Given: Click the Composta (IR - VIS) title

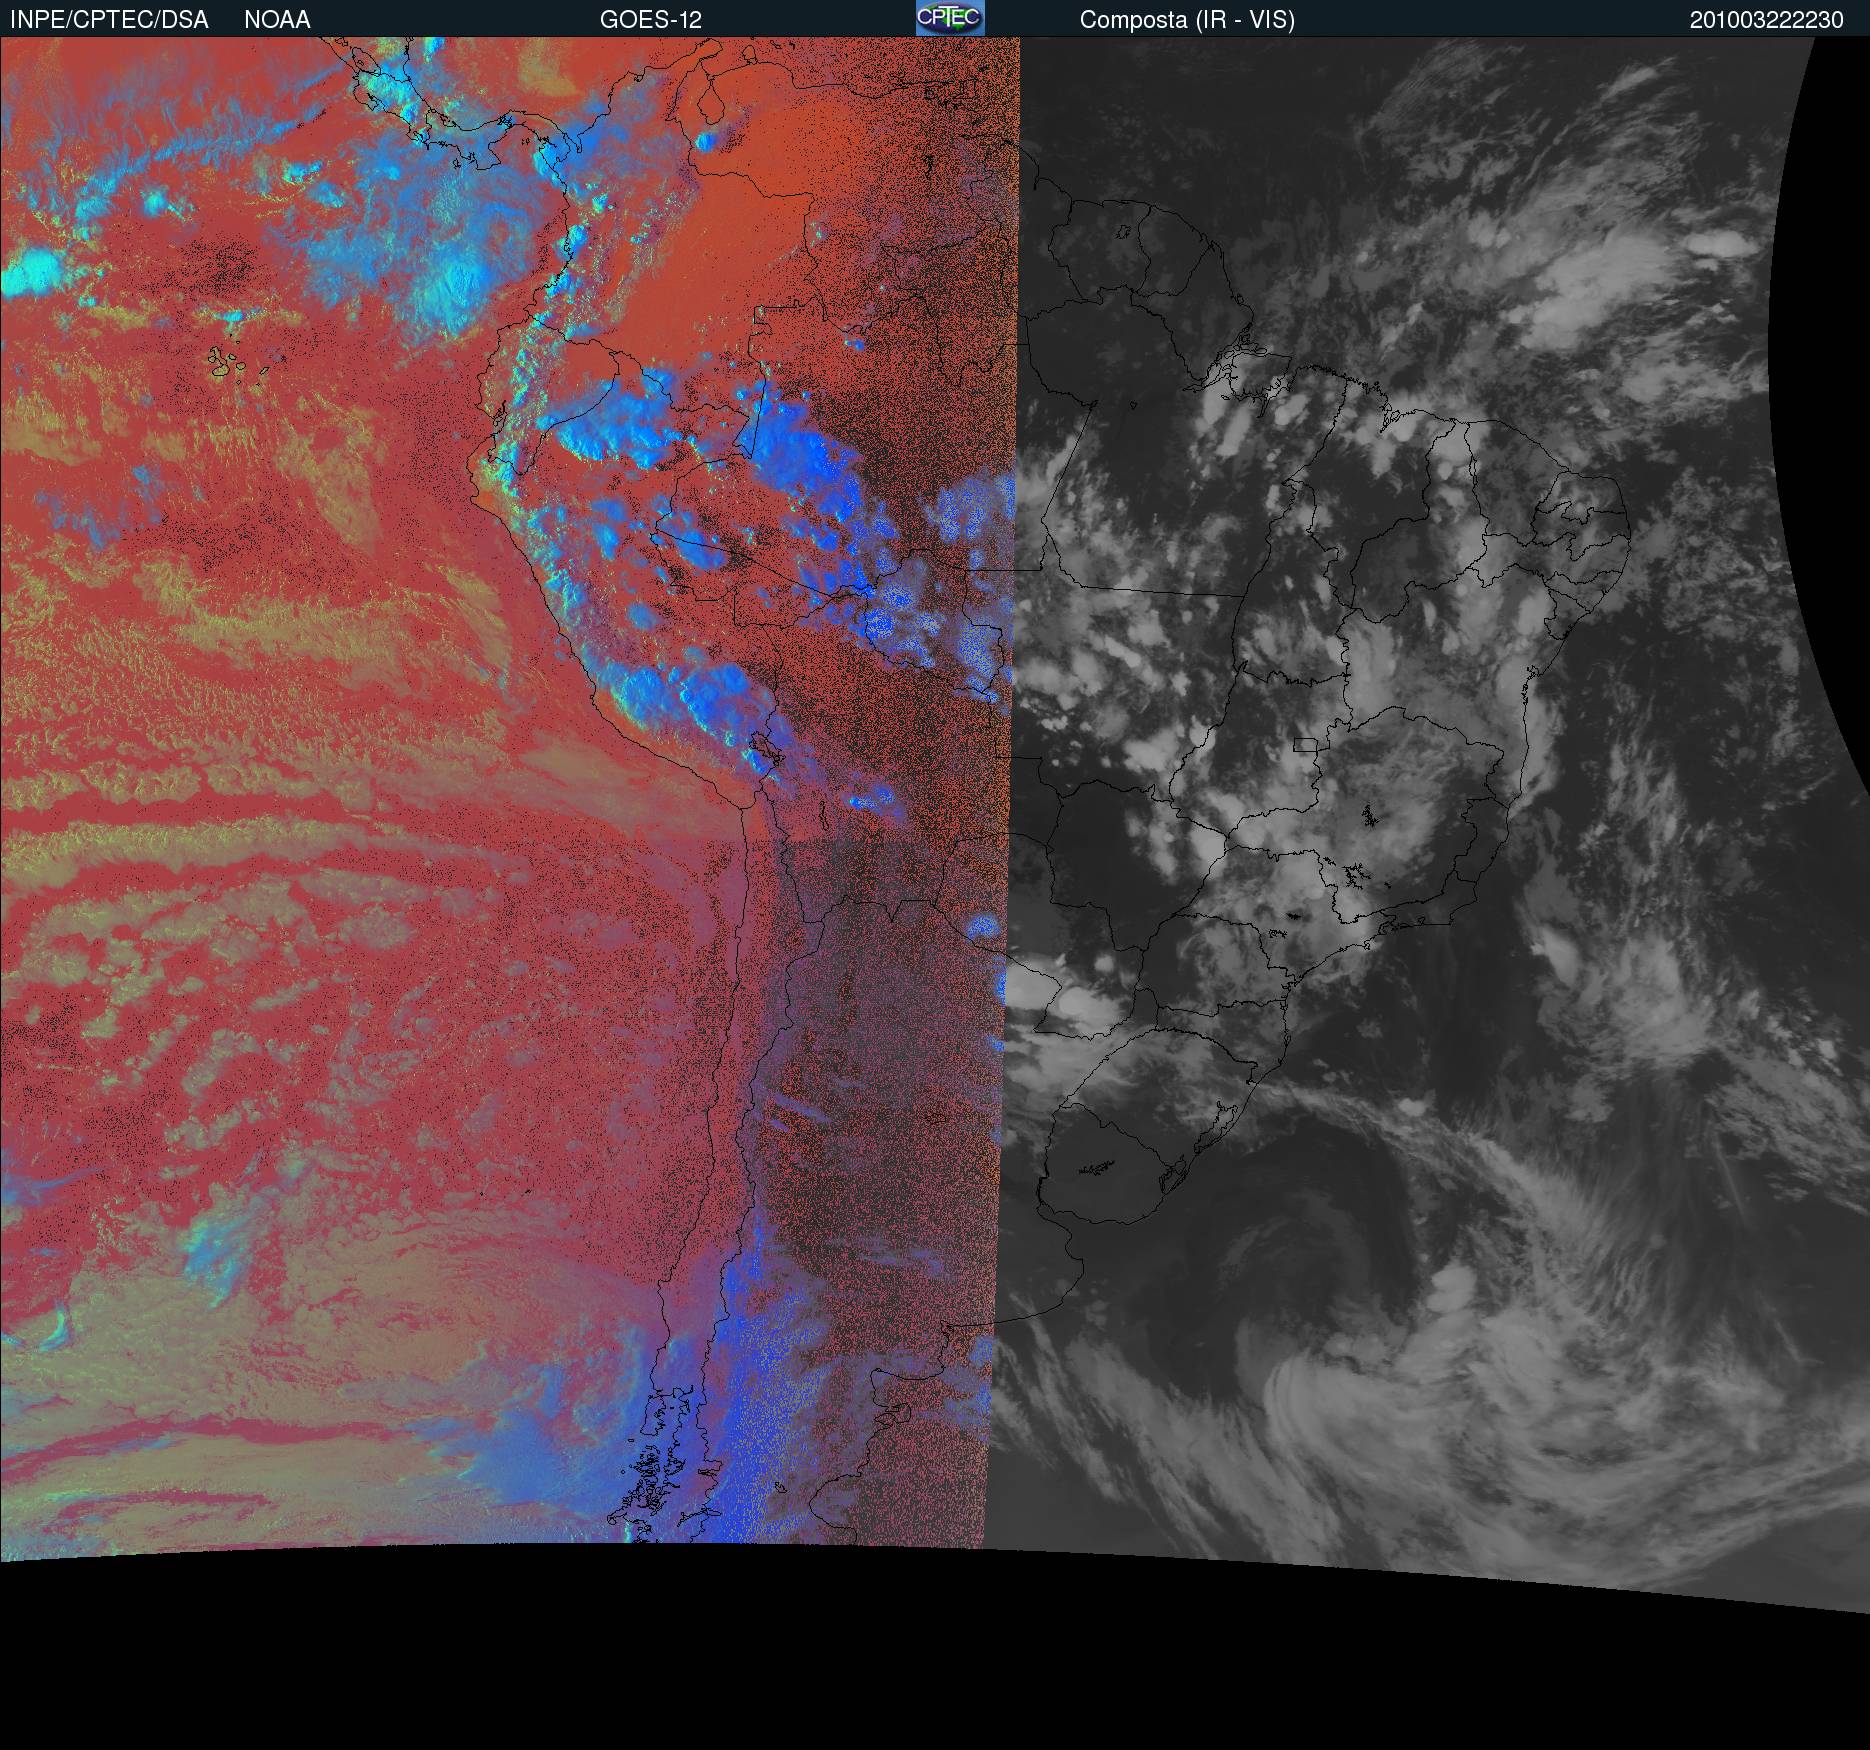Looking at the screenshot, I should point(1187,20).
